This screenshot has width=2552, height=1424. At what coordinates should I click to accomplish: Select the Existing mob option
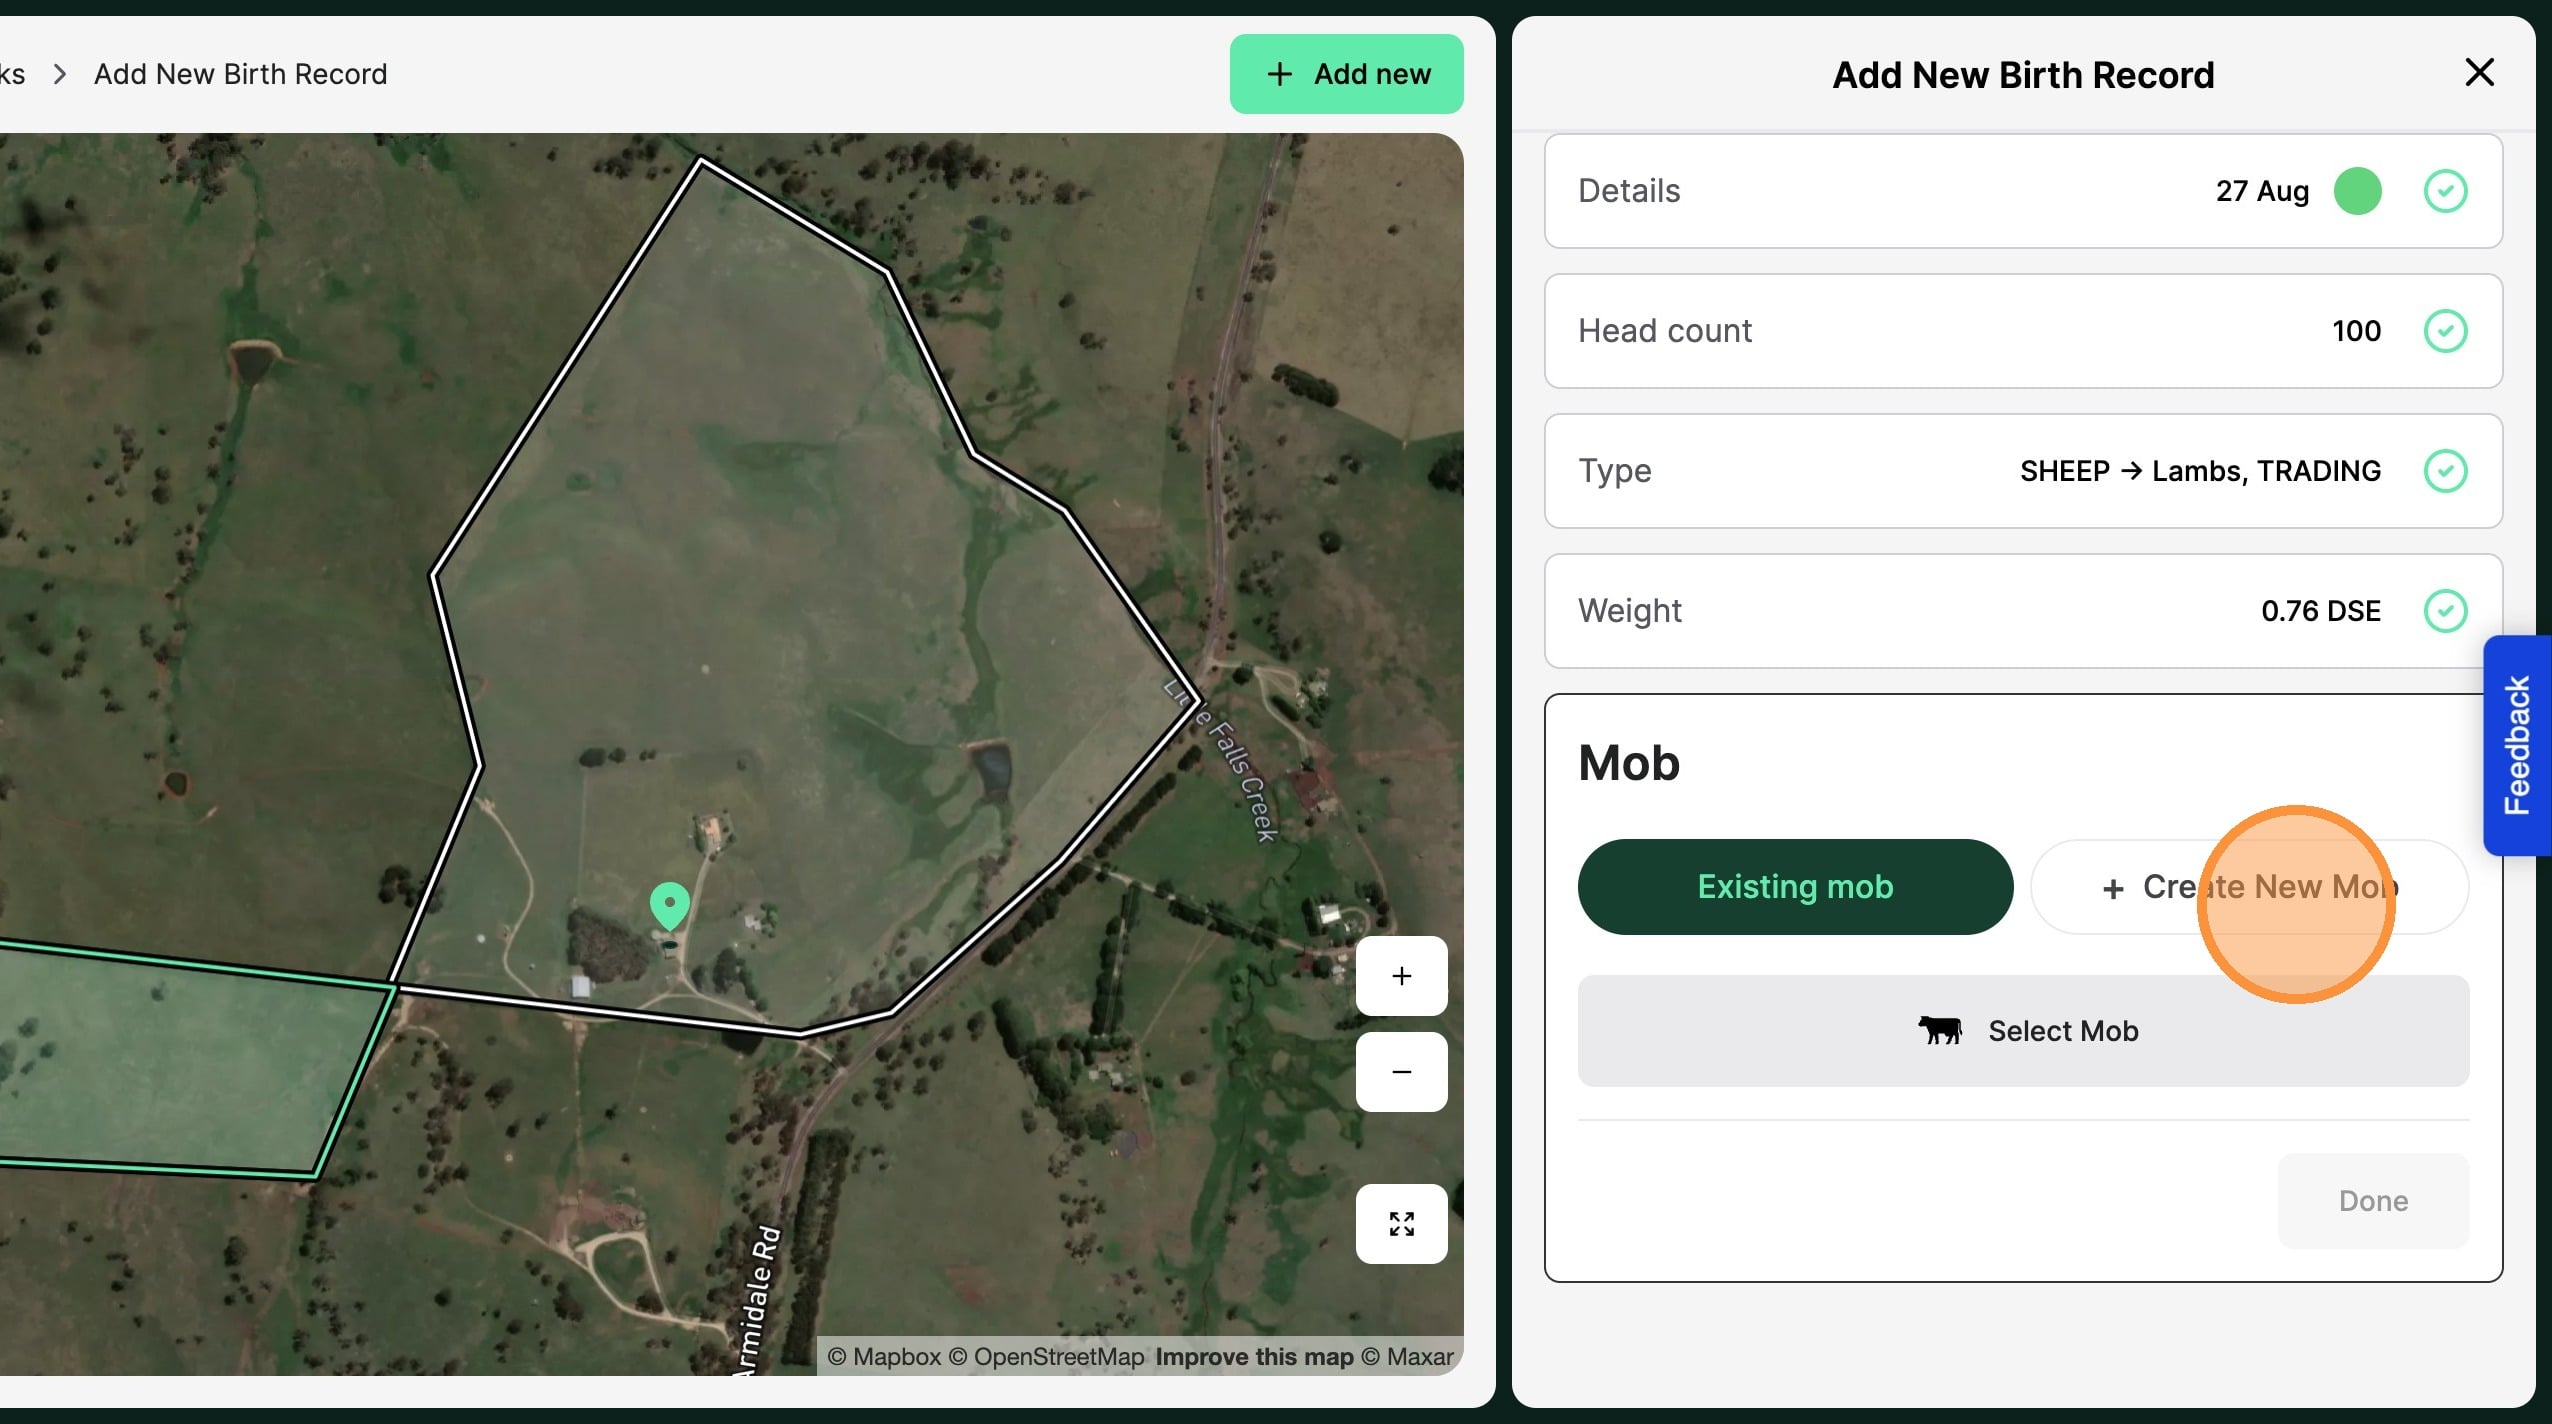pyautogui.click(x=1795, y=887)
